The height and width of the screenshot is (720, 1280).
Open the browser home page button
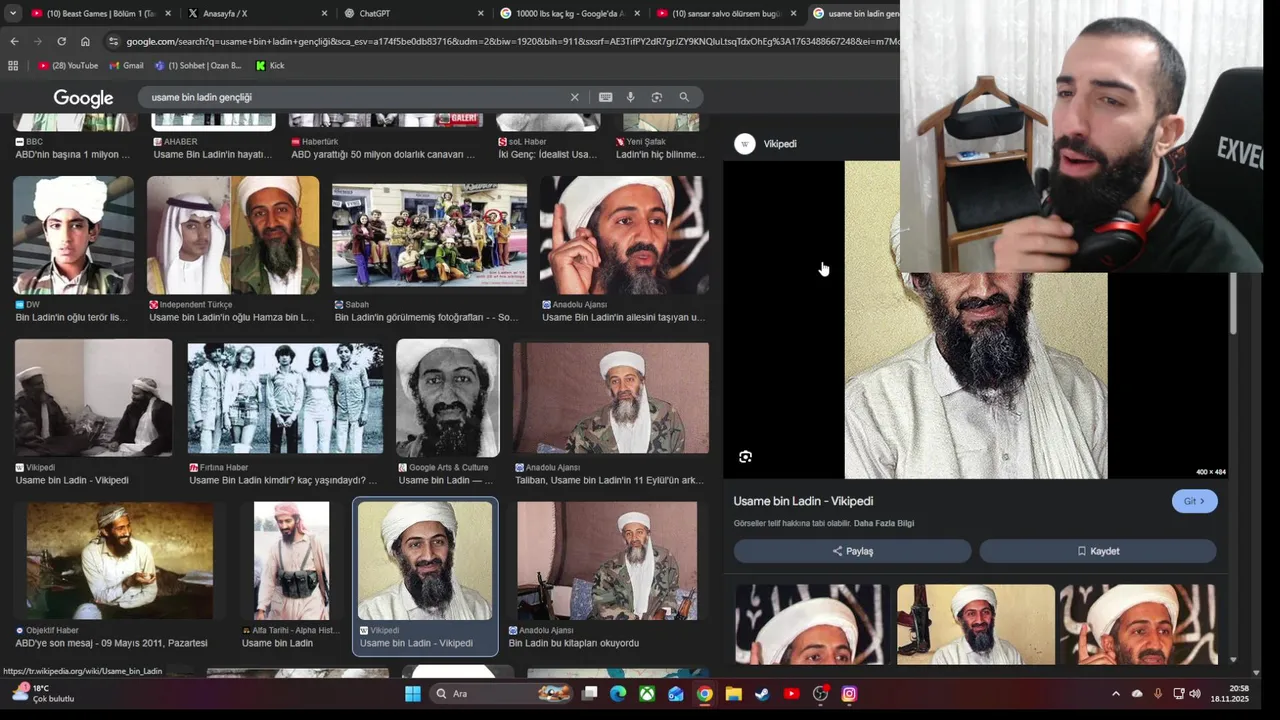pyautogui.click(x=85, y=41)
